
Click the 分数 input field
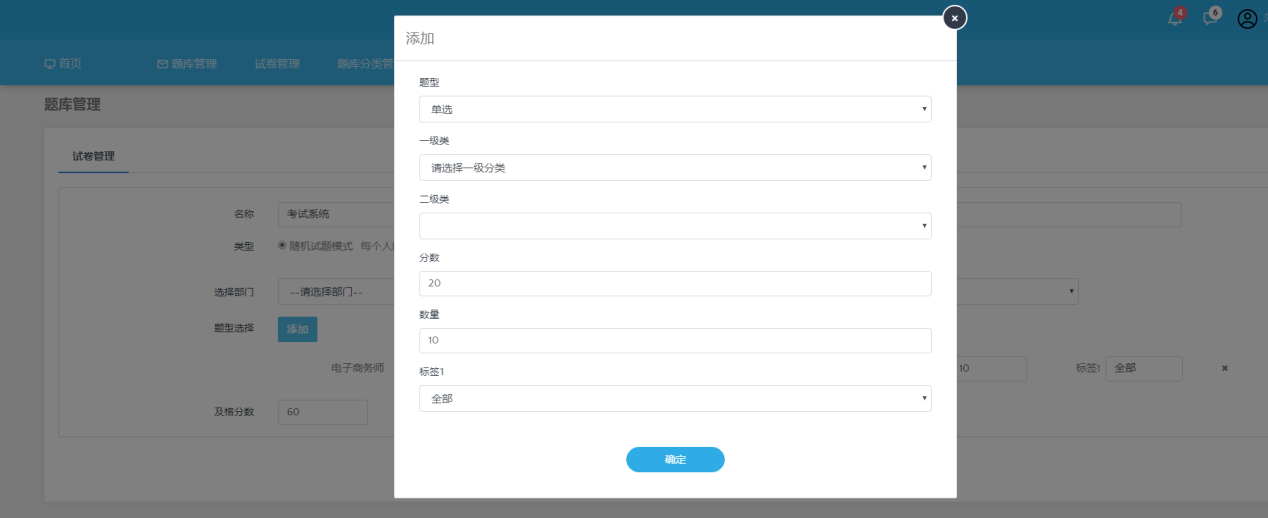tap(675, 283)
